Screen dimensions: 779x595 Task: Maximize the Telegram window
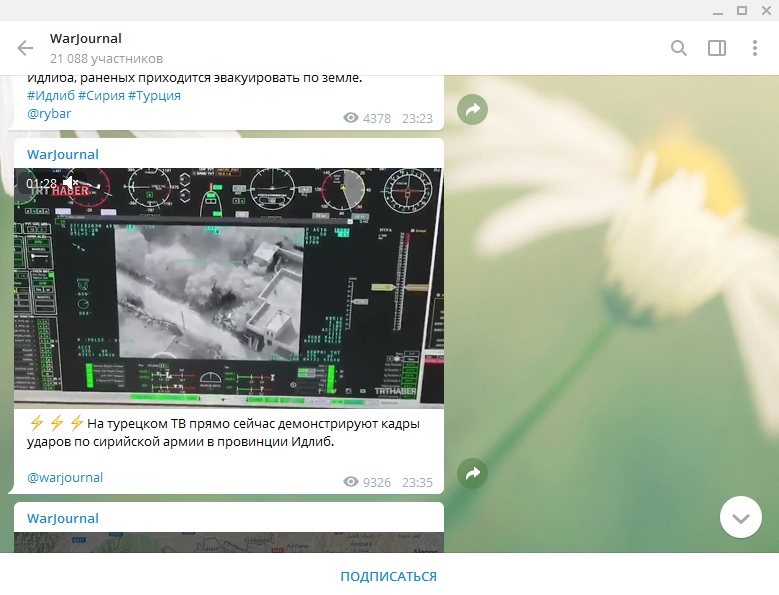coord(741,10)
